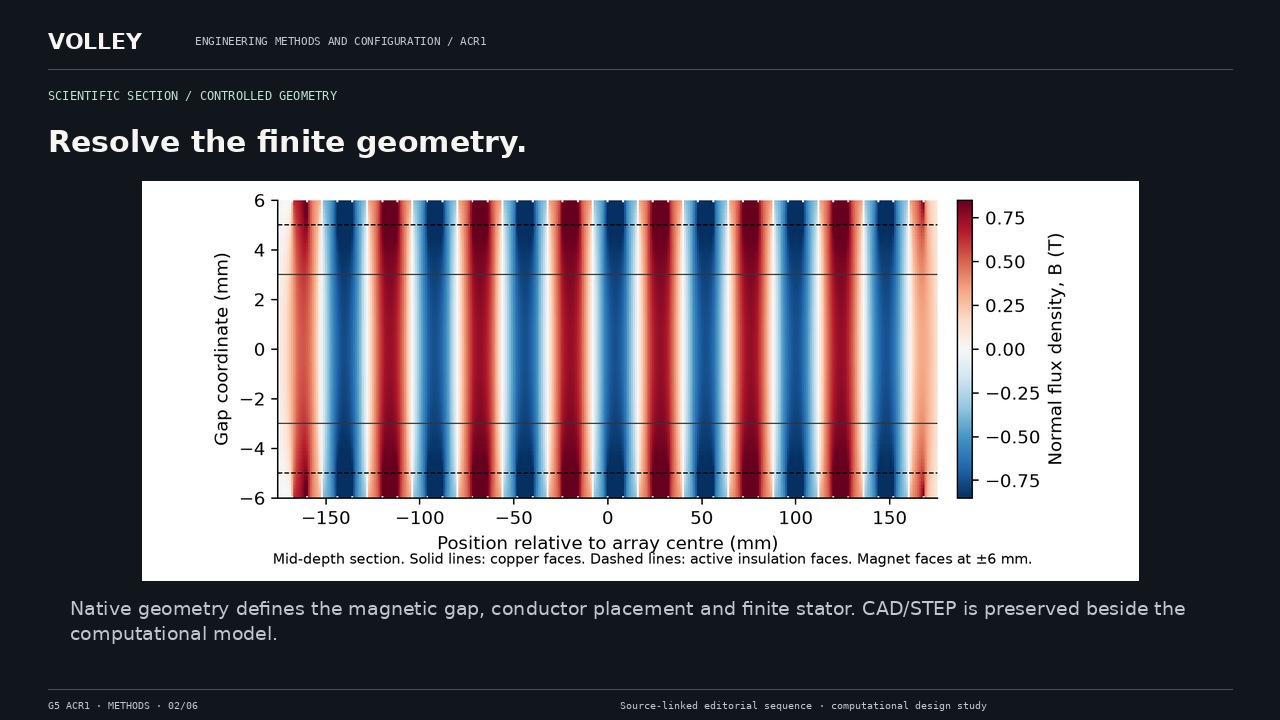The width and height of the screenshot is (1280, 720).
Task: Select the header 'ENGINEERING METHODS AND CONFIGURATION / ACR1'
Action: (341, 42)
